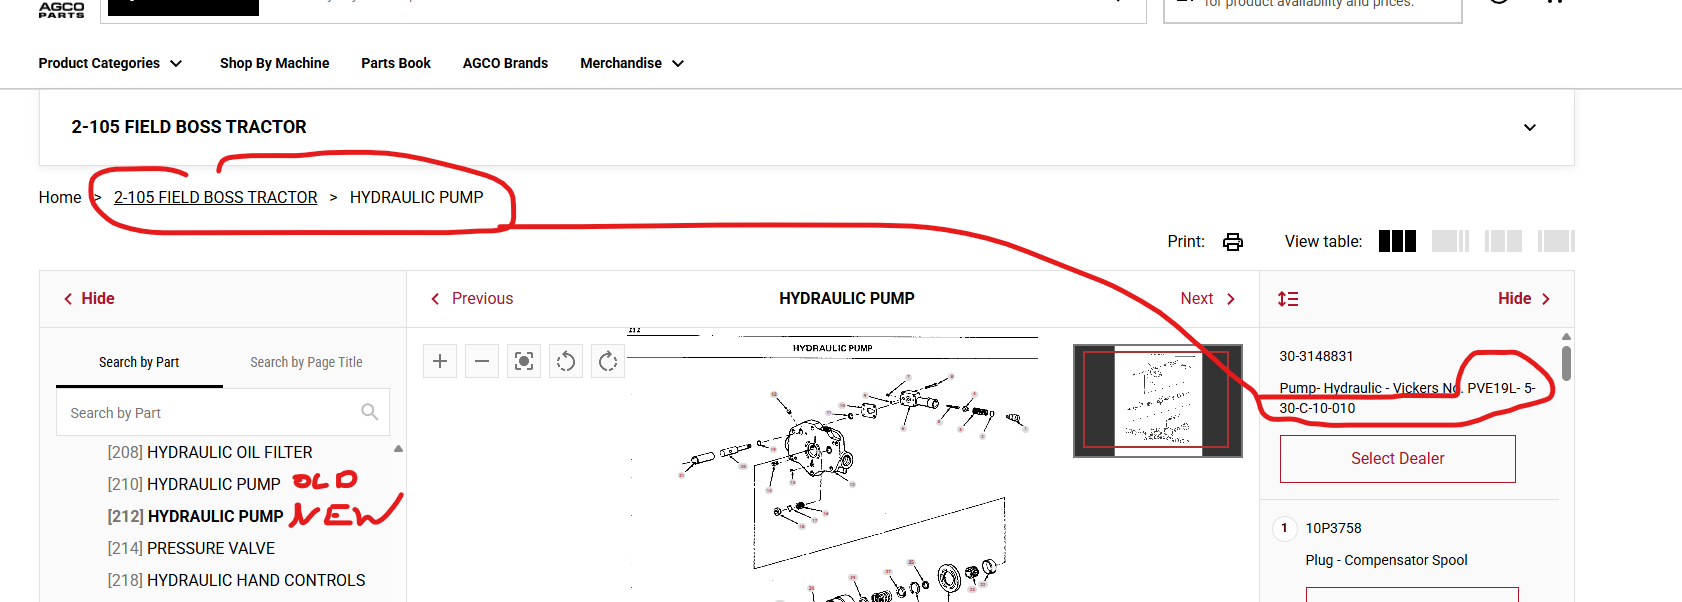Hide the right parts list panel
Screen dimensions: 1682x602
(1524, 298)
